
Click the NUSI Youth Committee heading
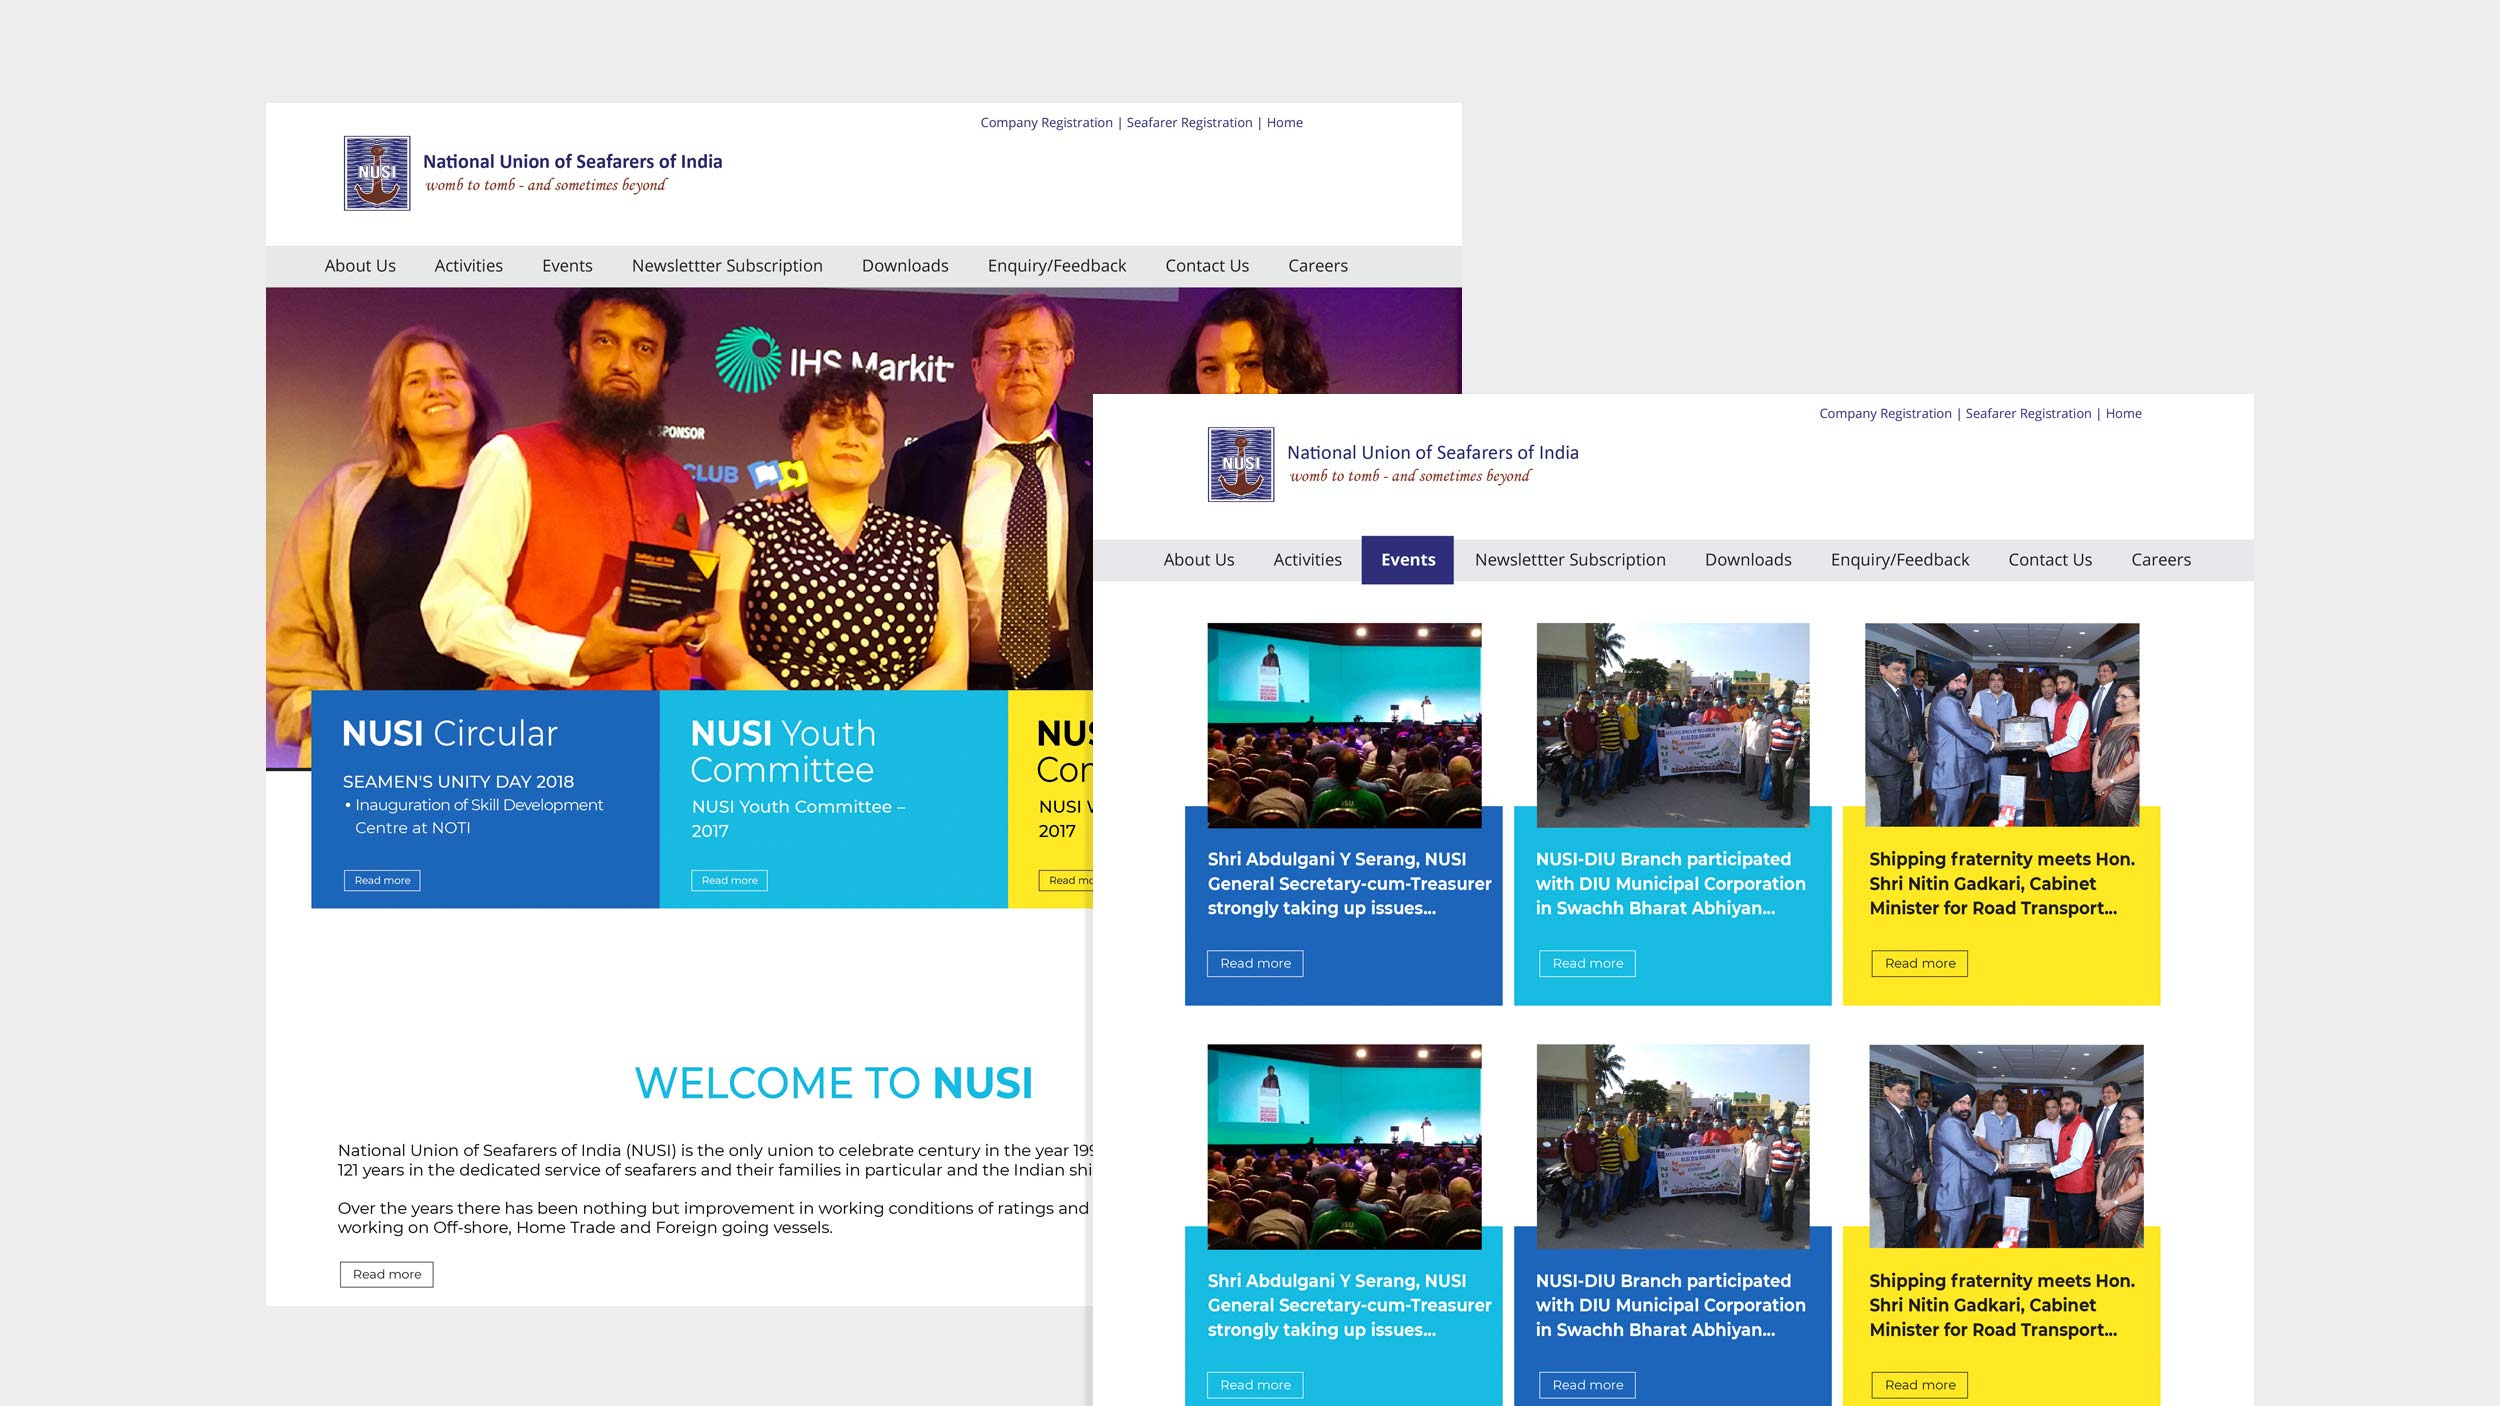783,752
